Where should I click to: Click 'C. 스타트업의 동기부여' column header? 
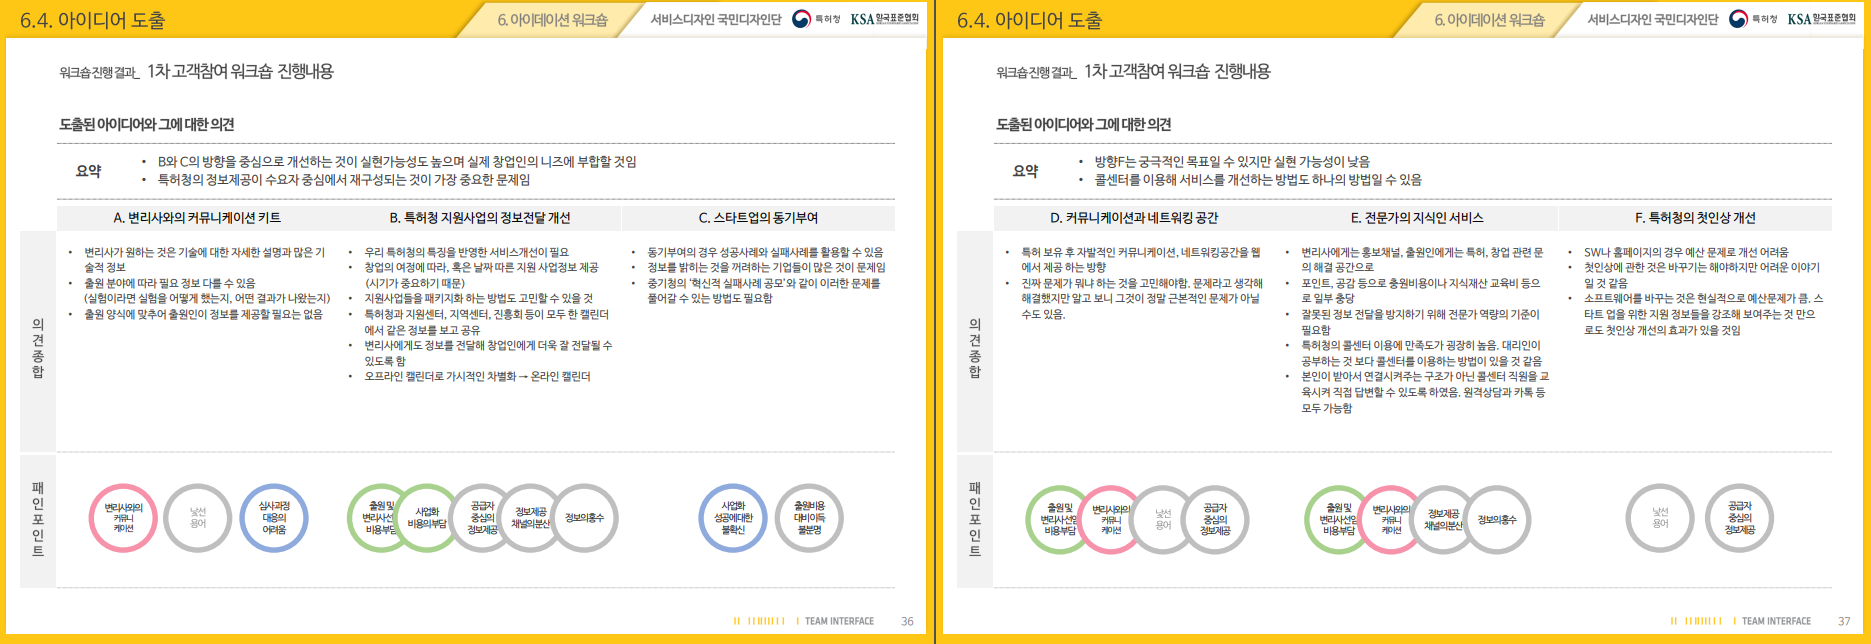pyautogui.click(x=758, y=218)
